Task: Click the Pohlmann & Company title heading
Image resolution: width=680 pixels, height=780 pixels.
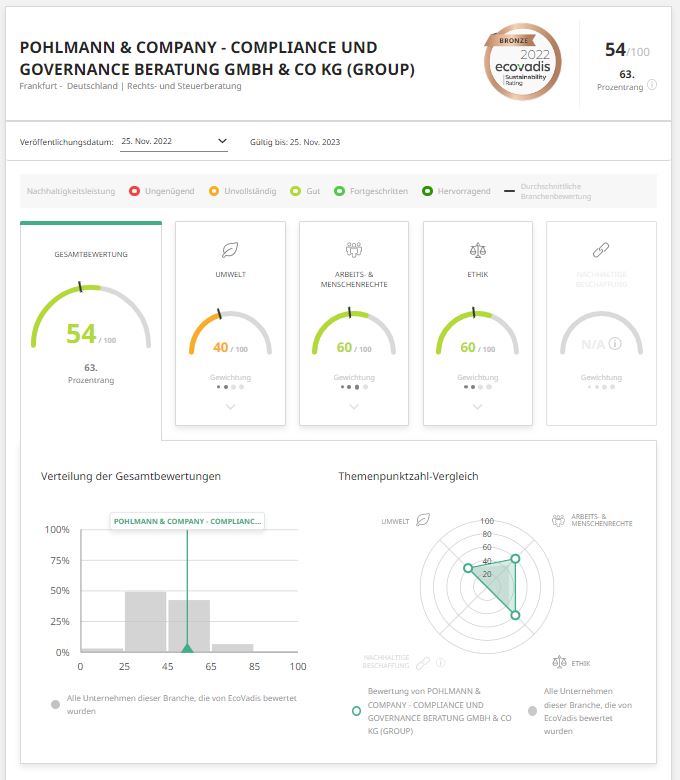Action: (x=217, y=58)
